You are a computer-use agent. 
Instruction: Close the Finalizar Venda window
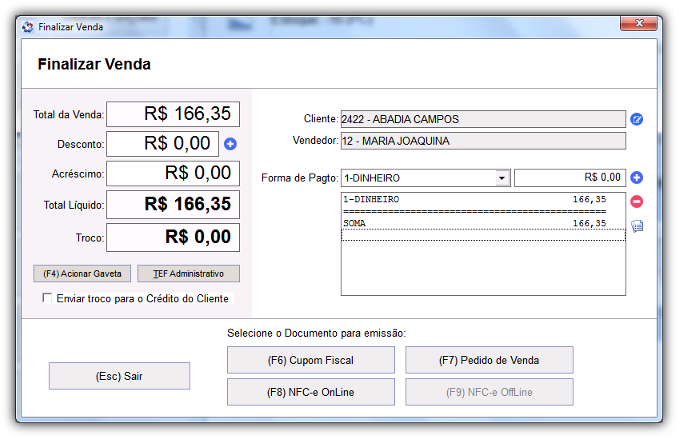click(639, 23)
